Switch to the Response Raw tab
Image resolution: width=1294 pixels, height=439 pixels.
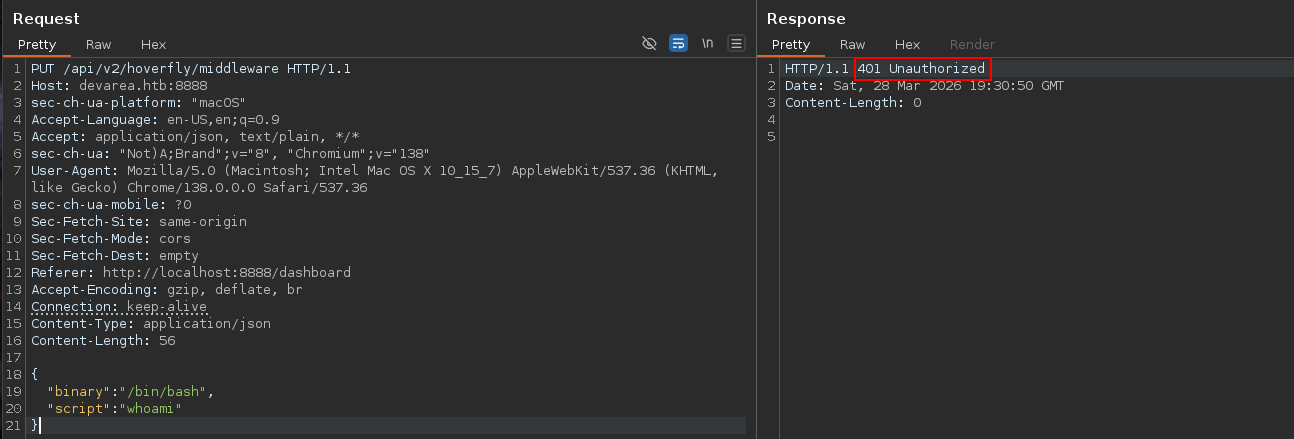click(852, 44)
